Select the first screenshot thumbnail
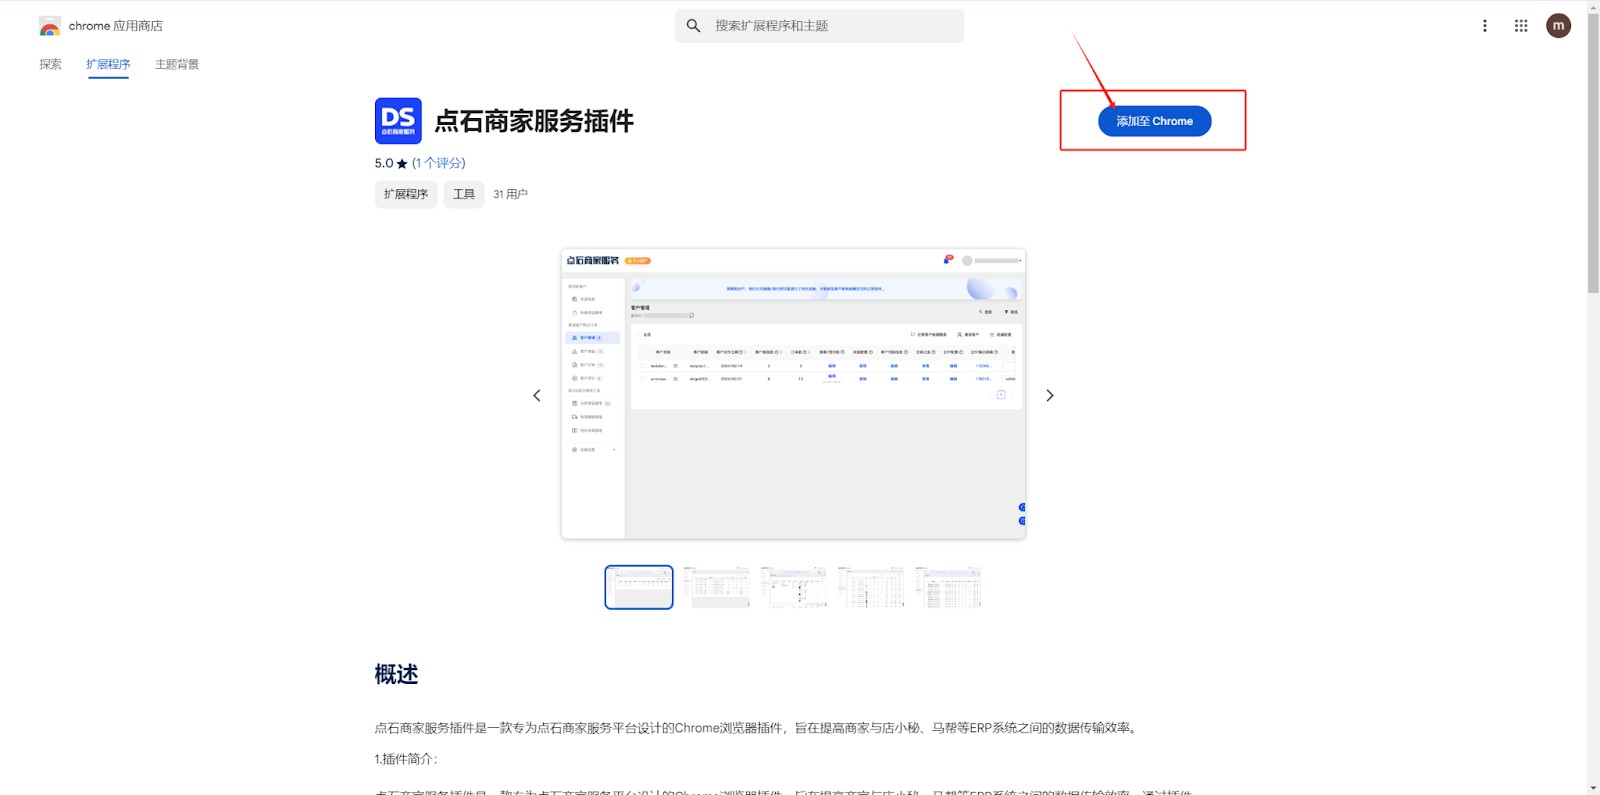The image size is (1600, 795). [639, 587]
